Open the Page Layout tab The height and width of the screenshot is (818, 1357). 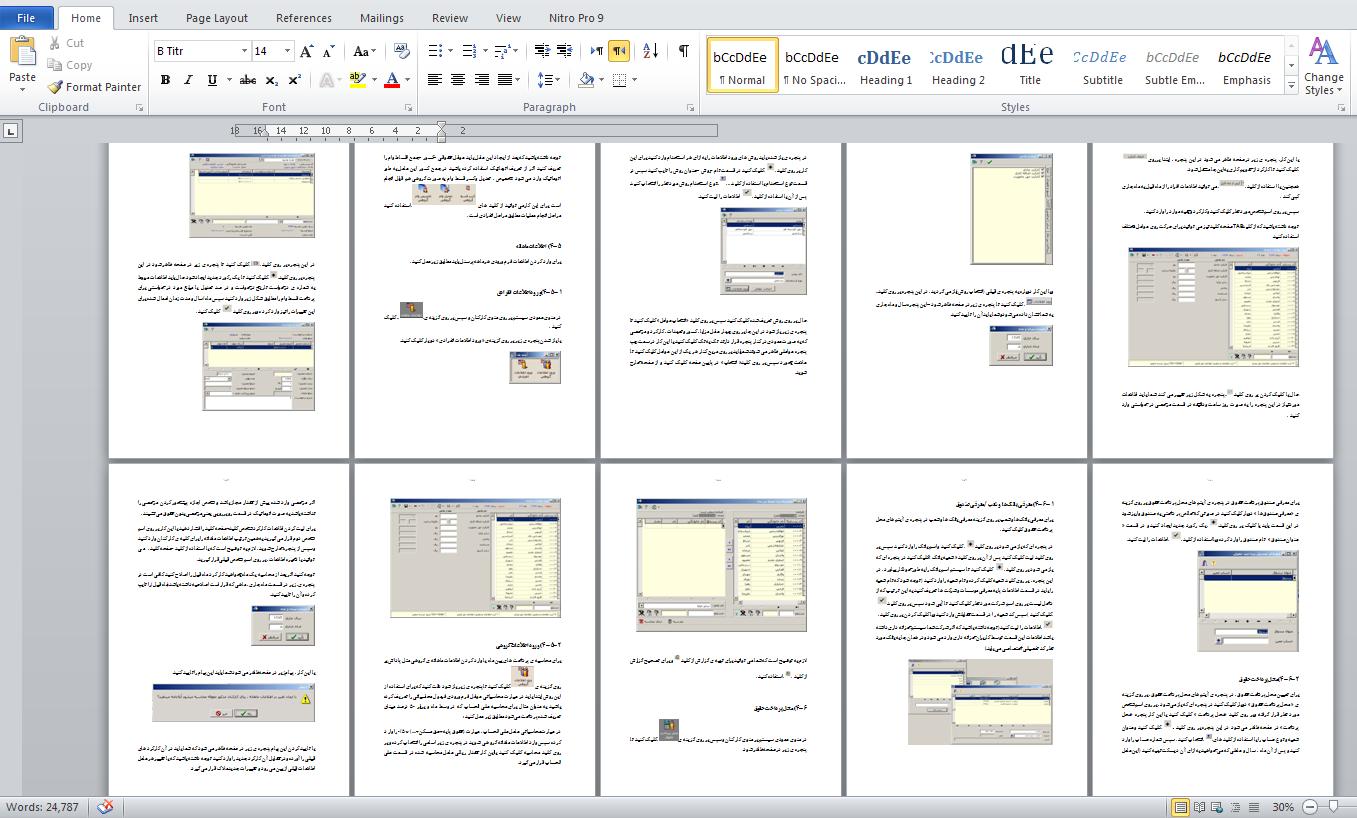coord(217,18)
